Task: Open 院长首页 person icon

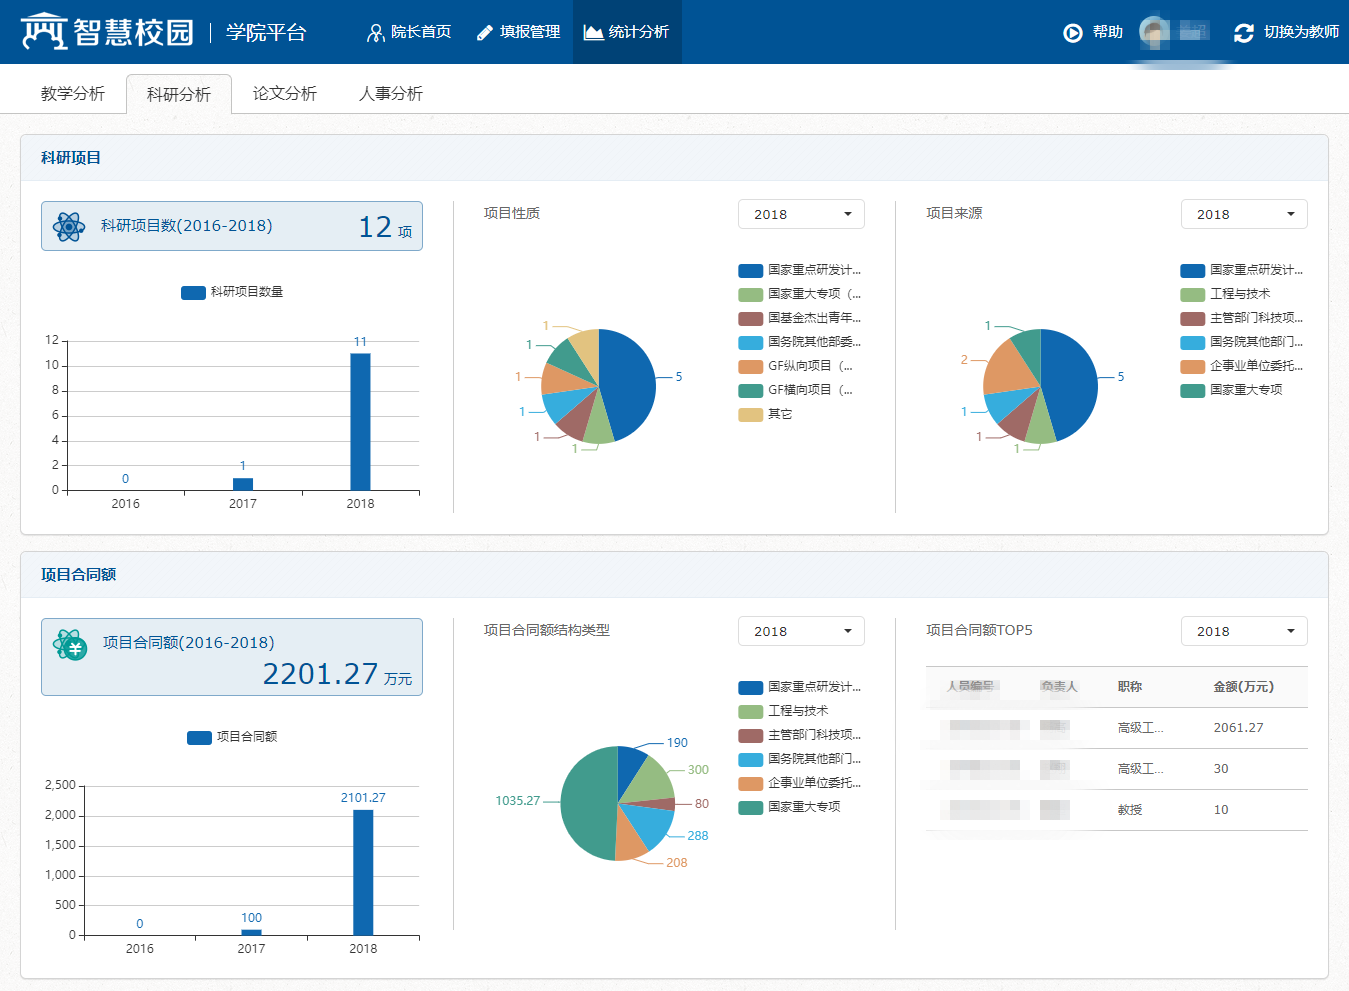Action: click(x=375, y=33)
